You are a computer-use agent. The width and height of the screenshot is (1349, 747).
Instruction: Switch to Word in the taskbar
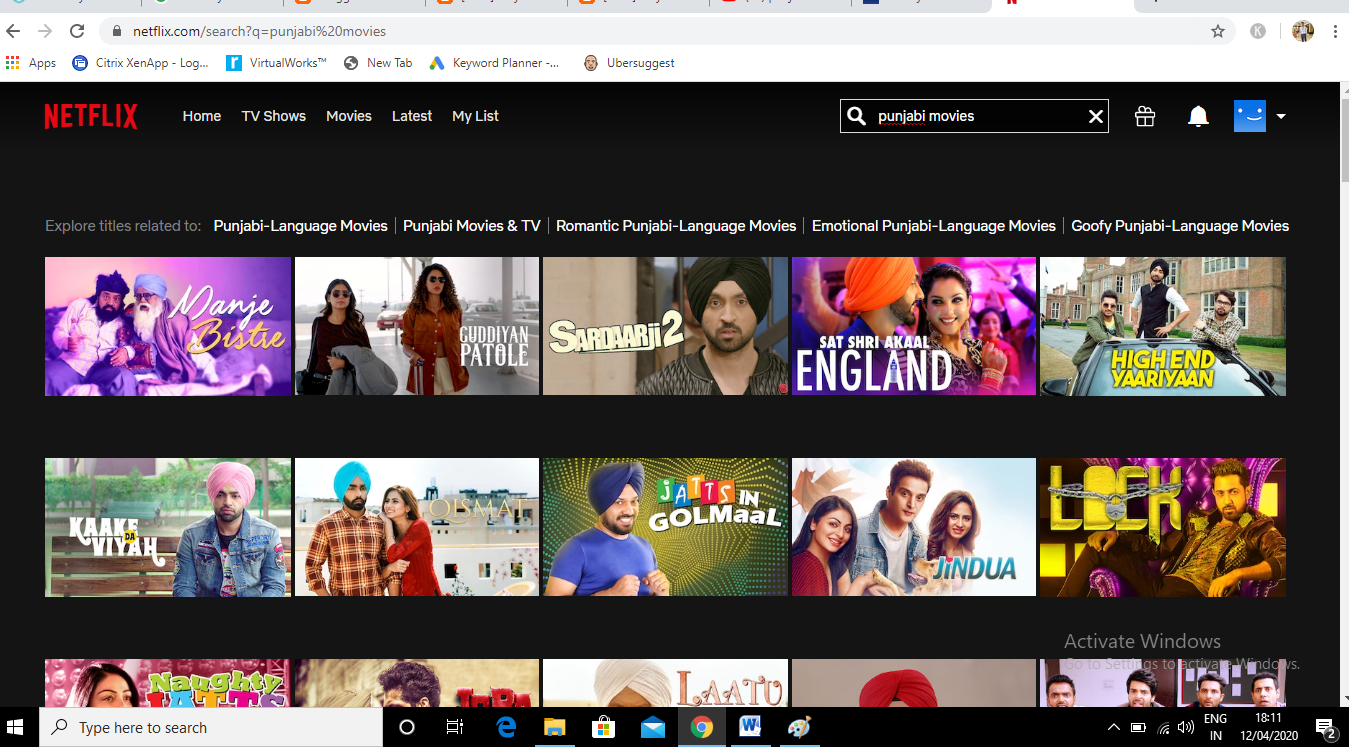click(x=750, y=727)
